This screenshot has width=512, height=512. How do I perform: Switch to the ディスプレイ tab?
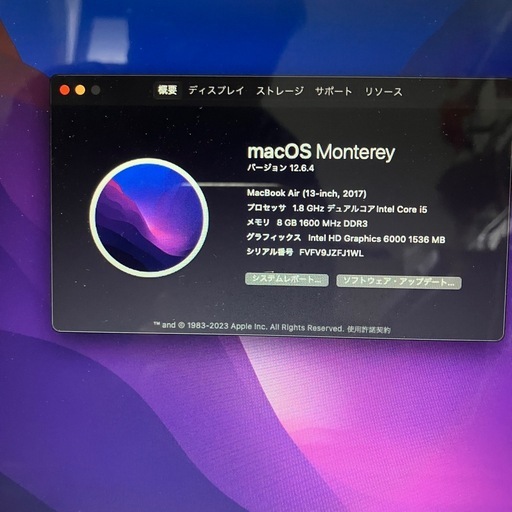(216, 90)
